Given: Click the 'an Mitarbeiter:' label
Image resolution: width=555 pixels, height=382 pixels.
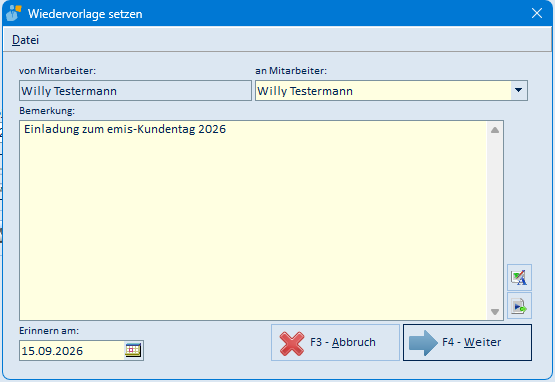Looking at the screenshot, I should point(291,70).
